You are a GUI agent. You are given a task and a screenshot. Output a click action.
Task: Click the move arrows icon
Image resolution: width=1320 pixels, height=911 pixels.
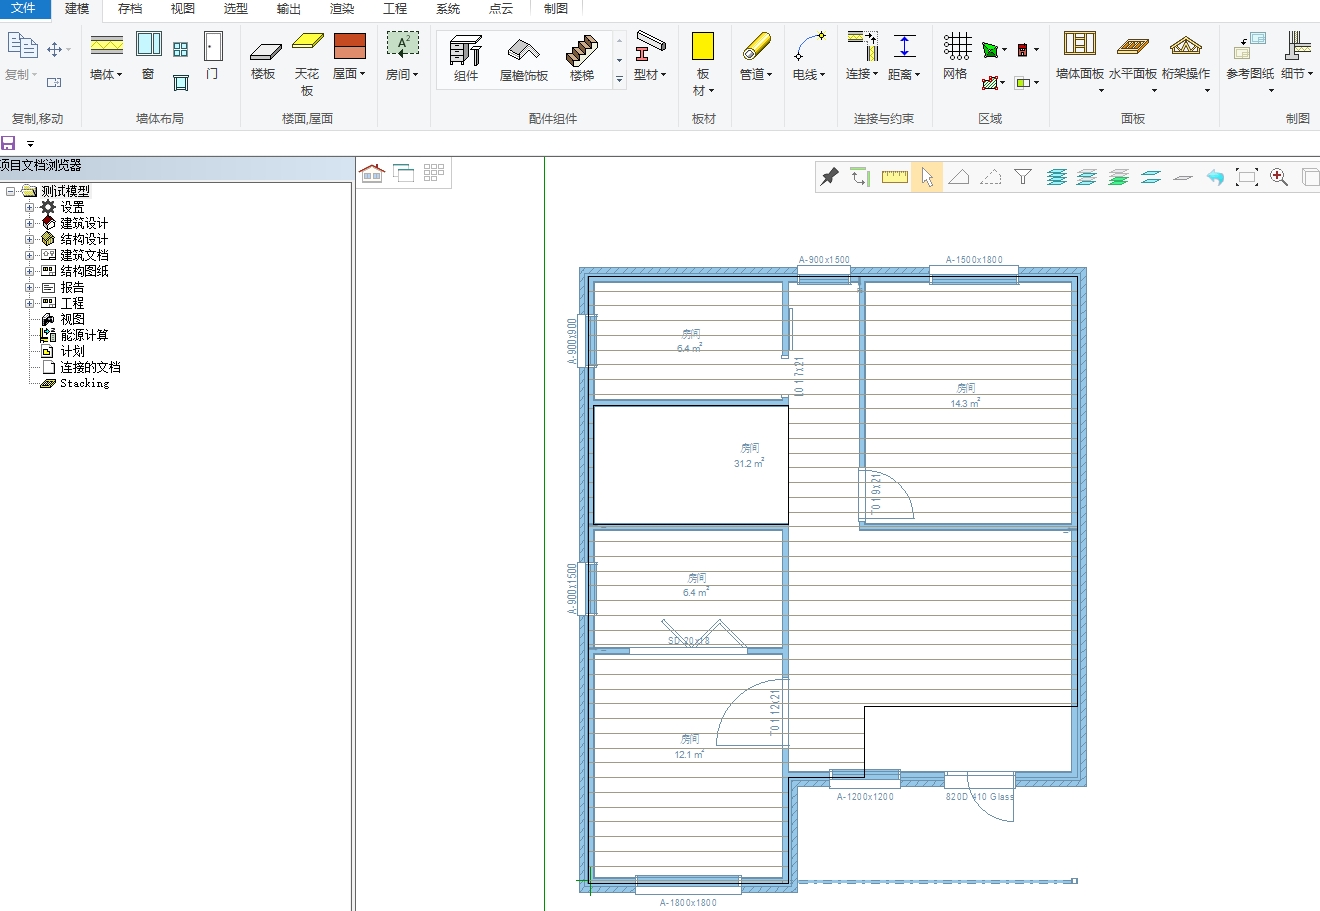coord(55,49)
